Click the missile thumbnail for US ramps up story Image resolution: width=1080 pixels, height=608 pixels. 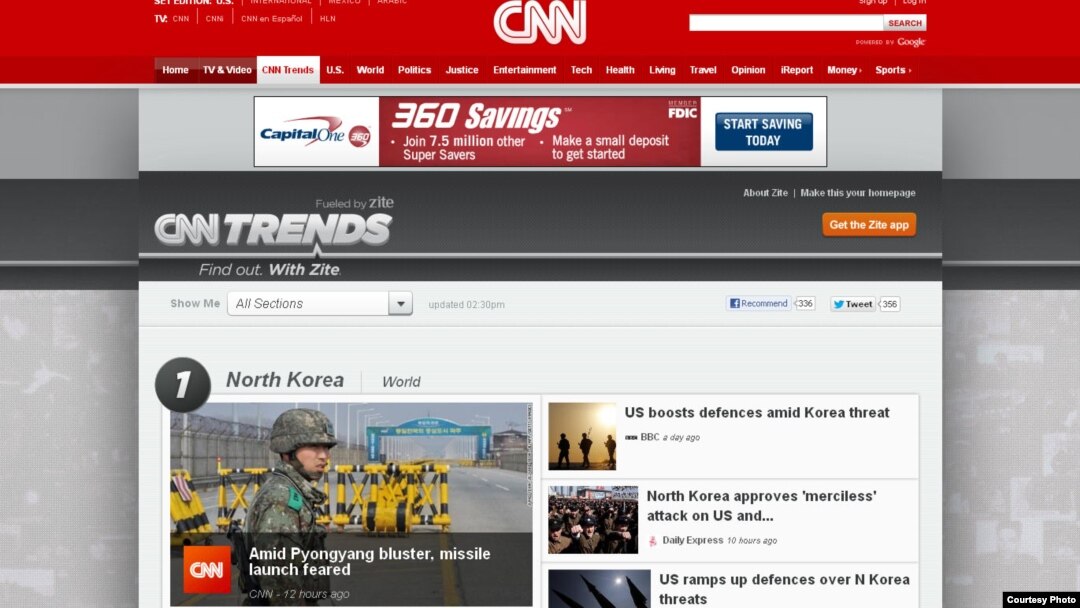pyautogui.click(x=599, y=588)
